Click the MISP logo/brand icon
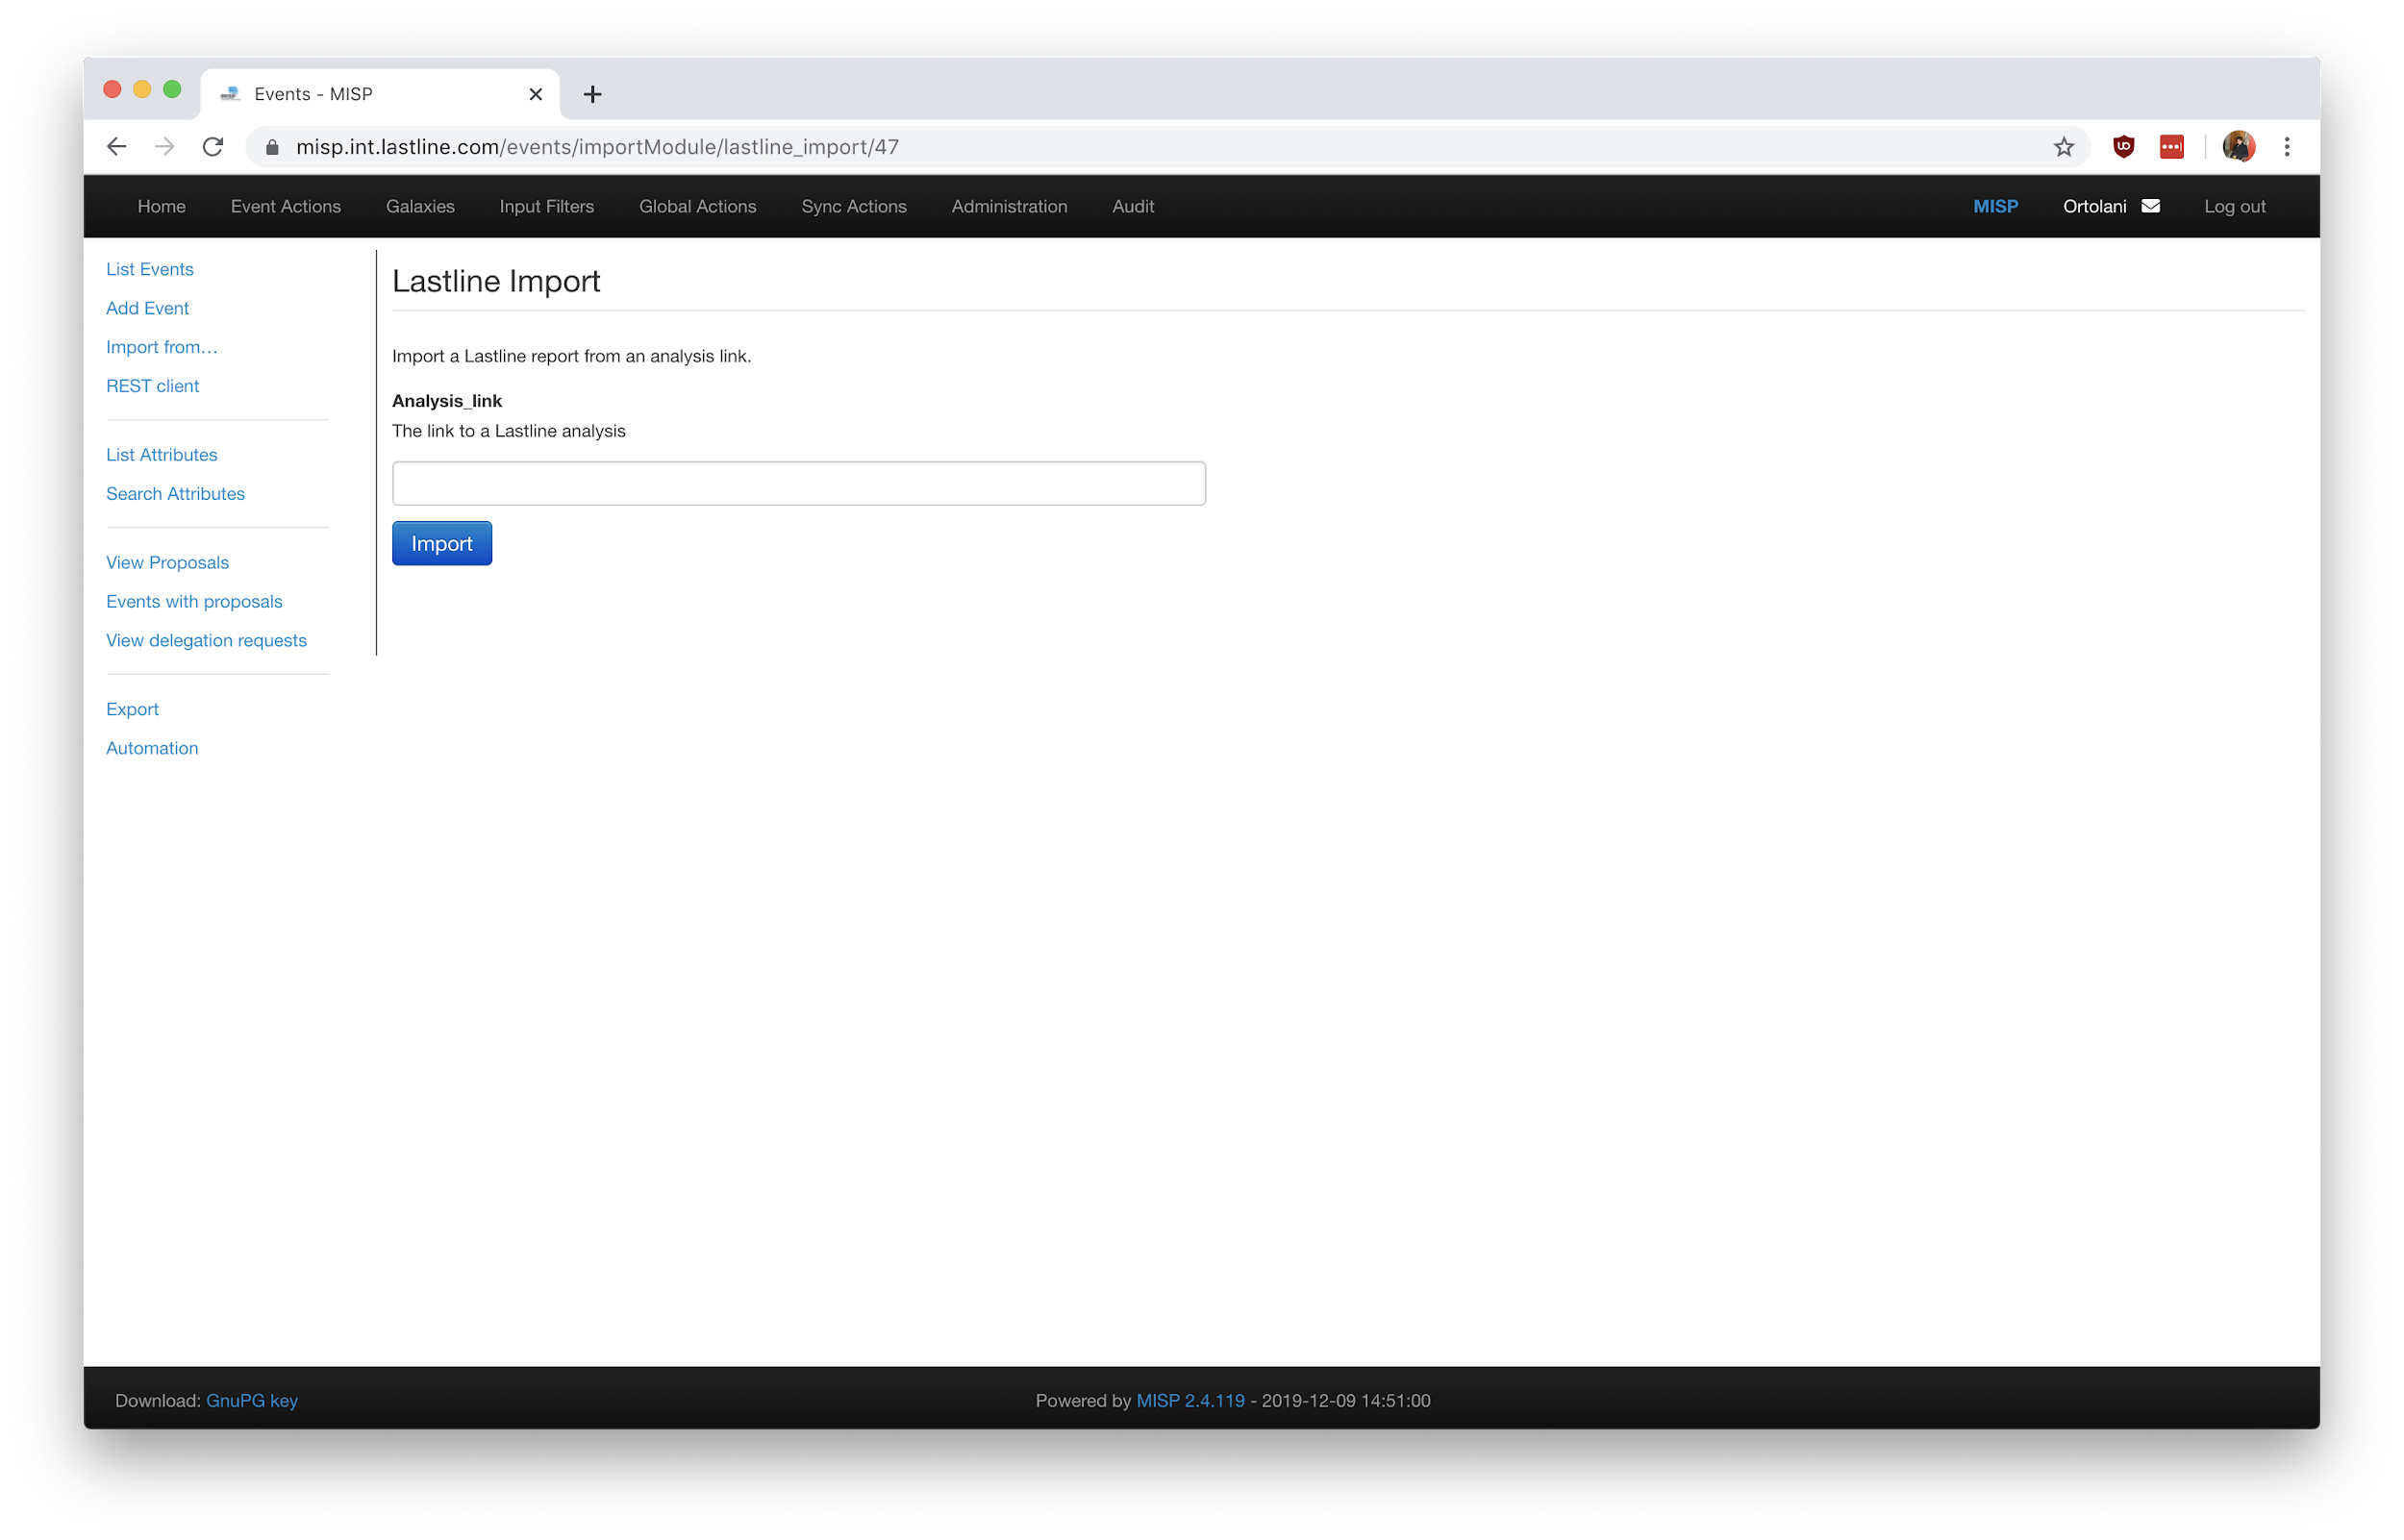Viewport: 2404px width, 1540px height. coord(1995,205)
